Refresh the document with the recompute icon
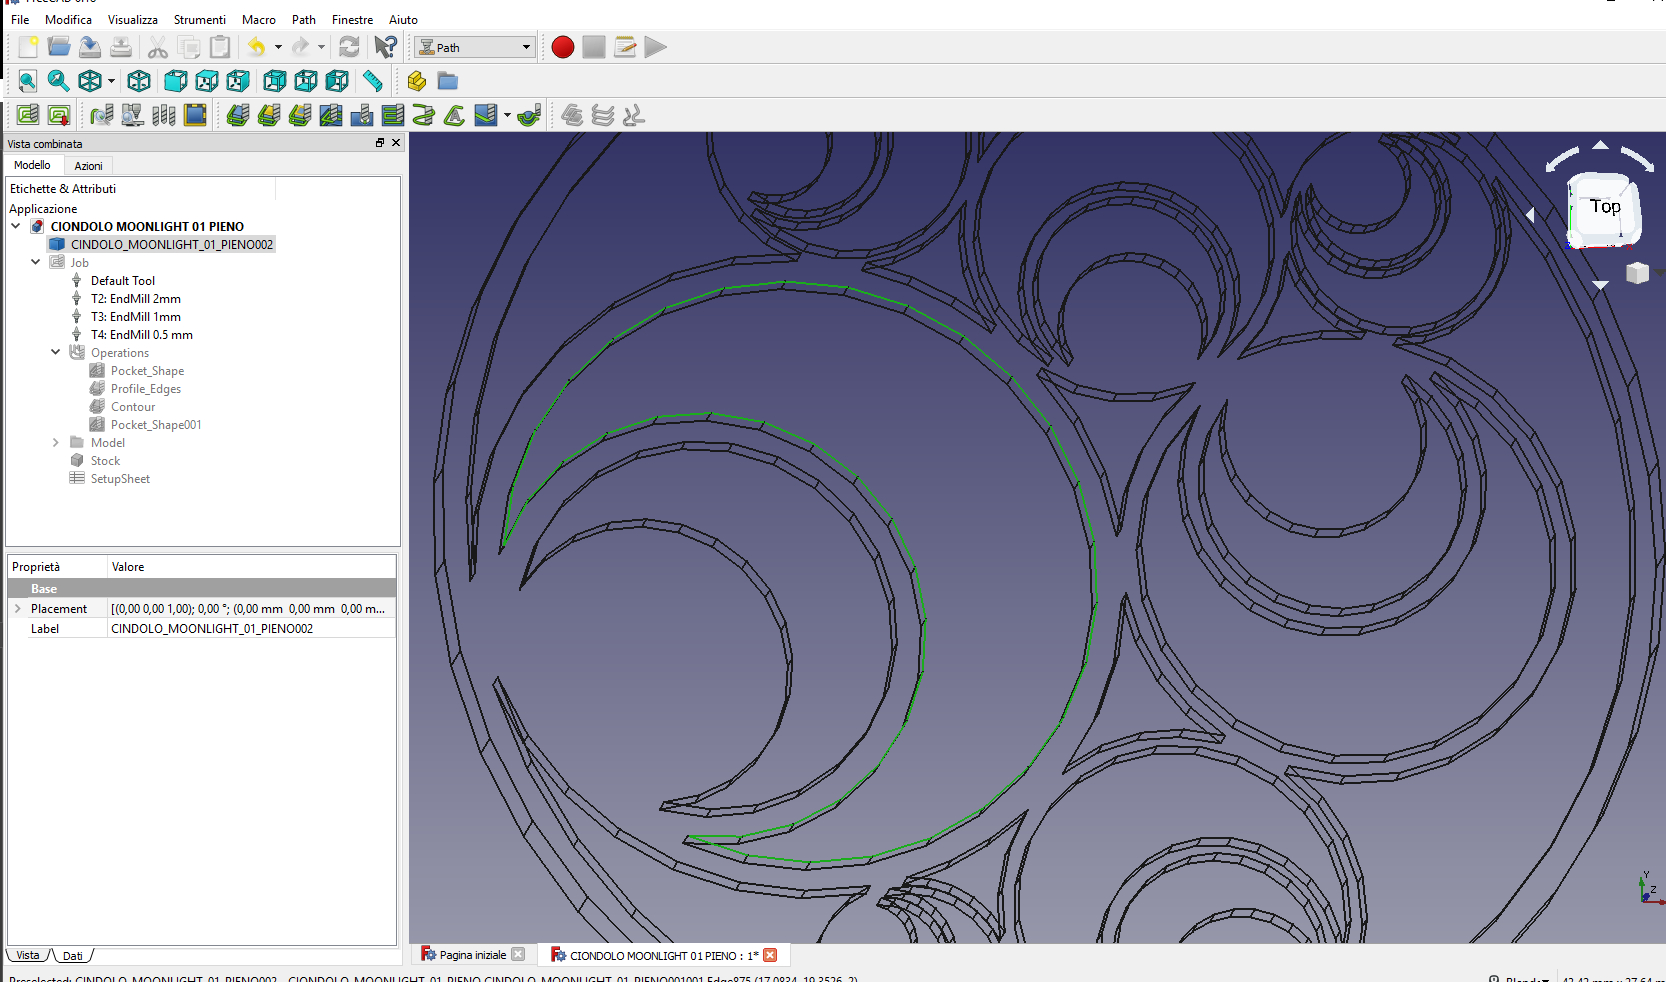This screenshot has width=1666, height=982. (349, 47)
